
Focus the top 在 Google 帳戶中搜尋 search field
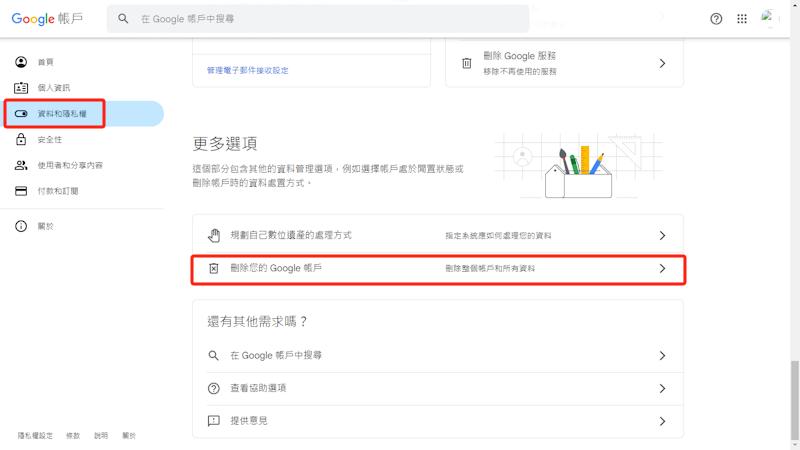pos(318,19)
